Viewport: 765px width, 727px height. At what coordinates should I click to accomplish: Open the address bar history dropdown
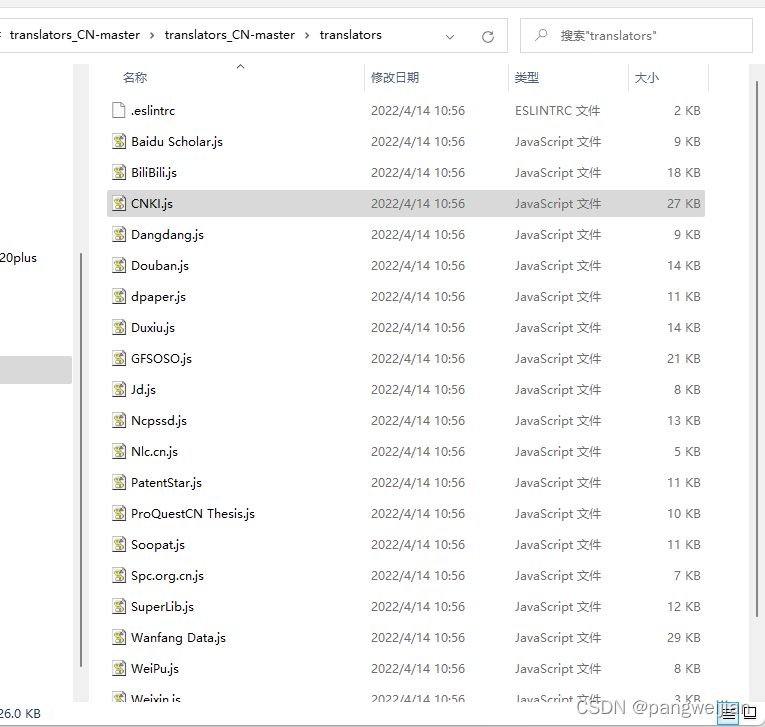tap(450, 37)
